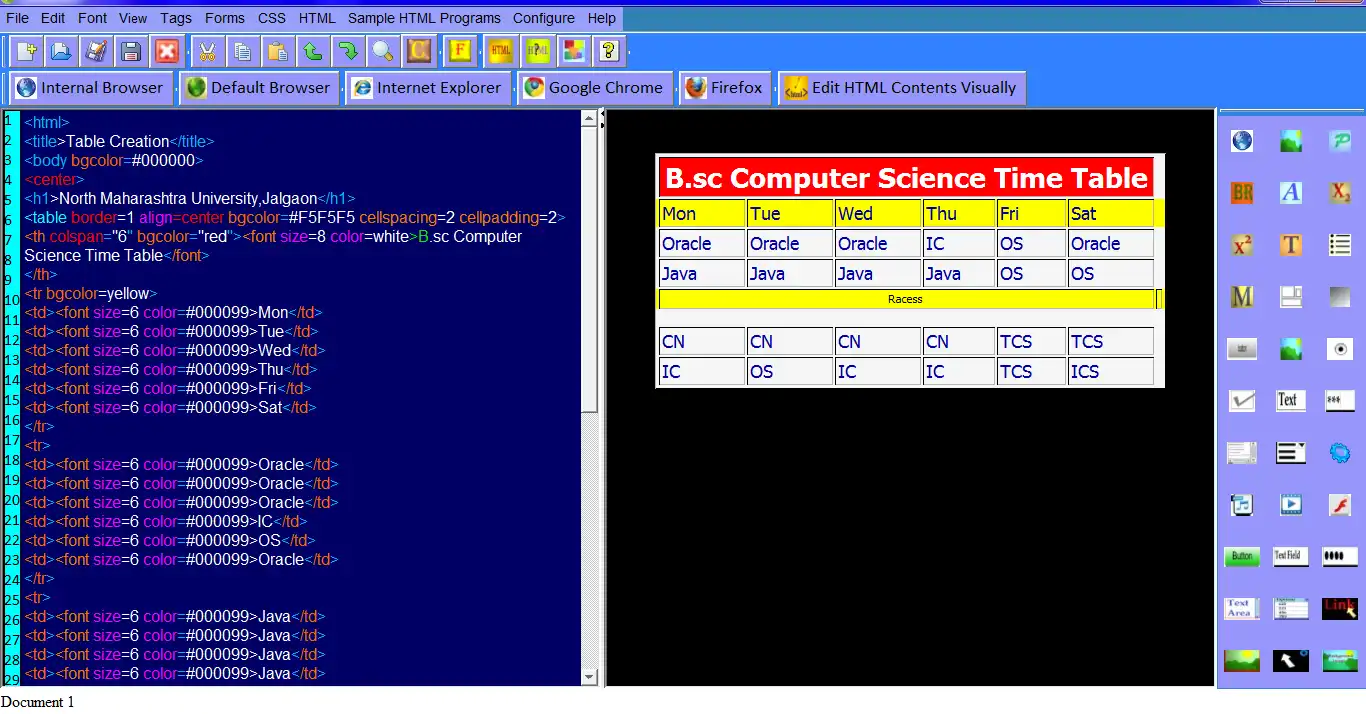The image size is (1366, 714).
Task: Click the Racess cell in preview table
Action: 906,299
